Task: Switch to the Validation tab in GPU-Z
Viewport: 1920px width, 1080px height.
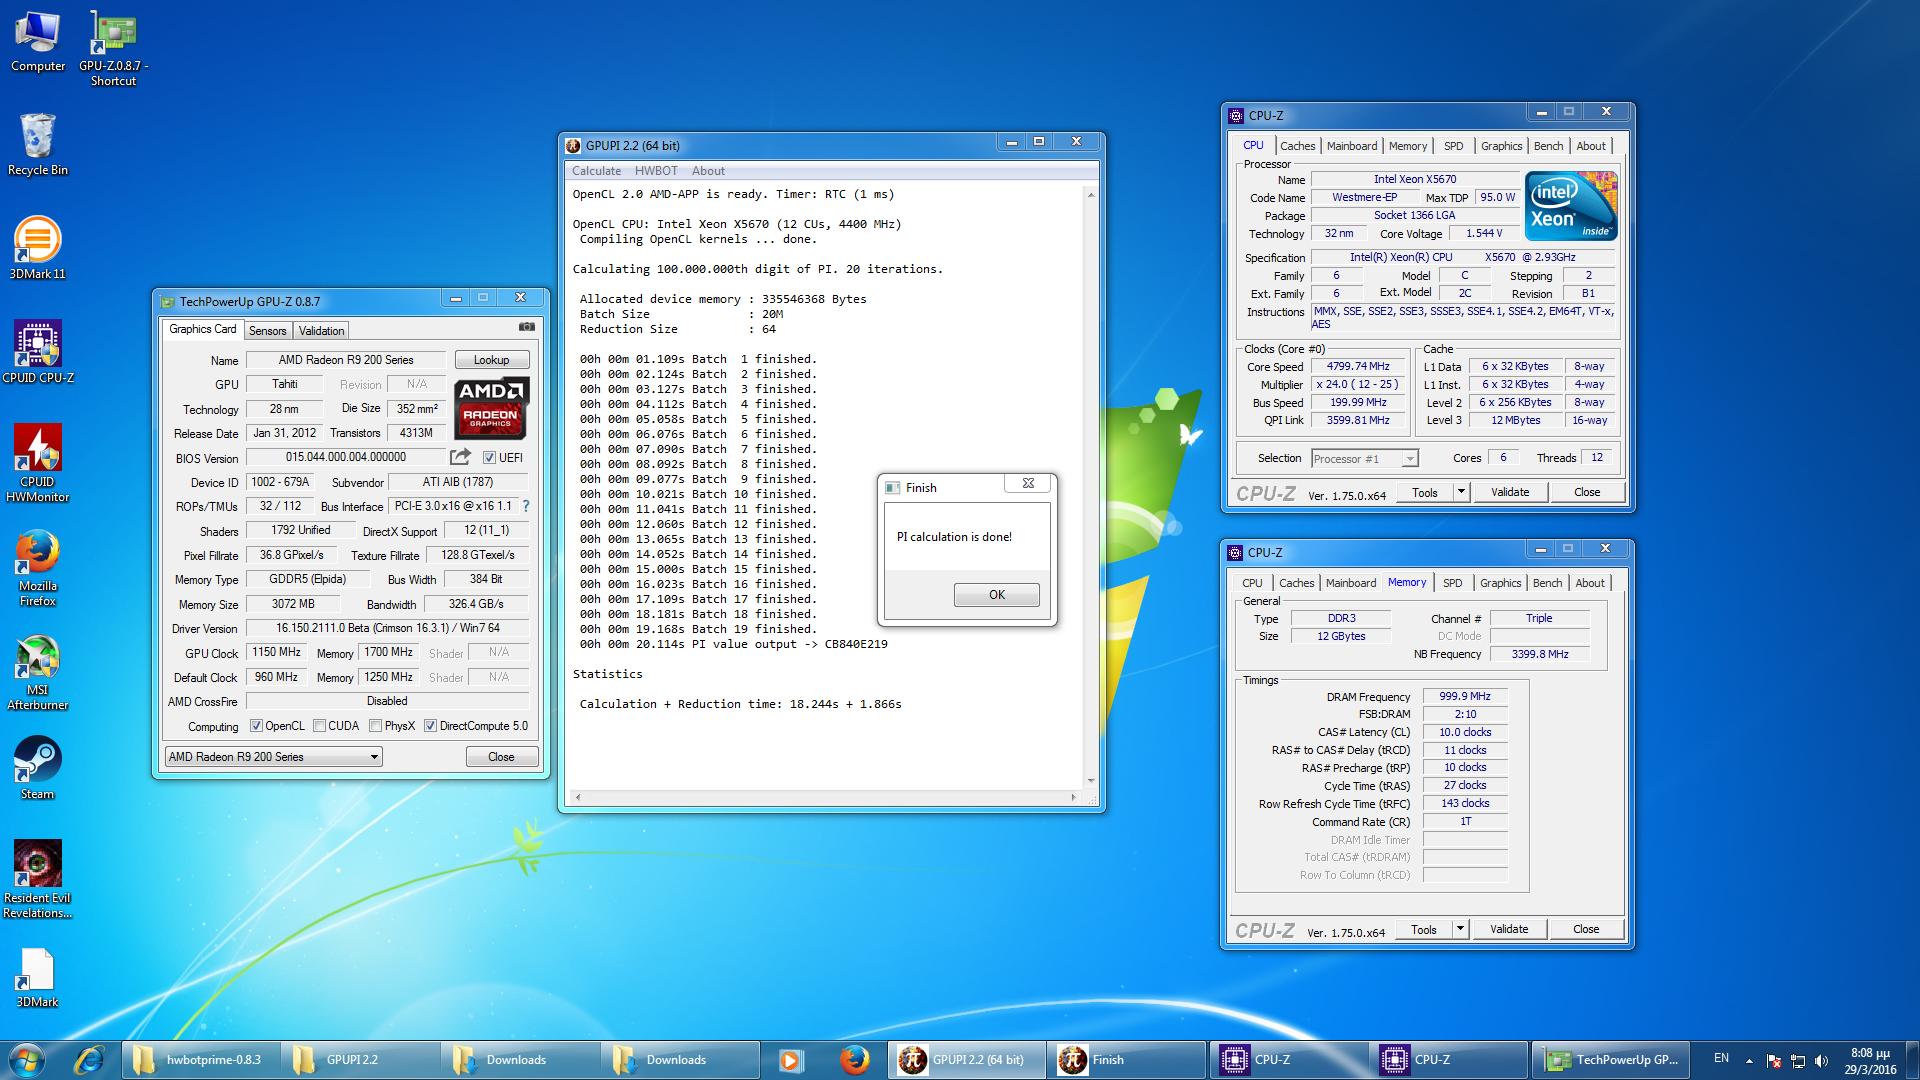Action: pyautogui.click(x=321, y=331)
